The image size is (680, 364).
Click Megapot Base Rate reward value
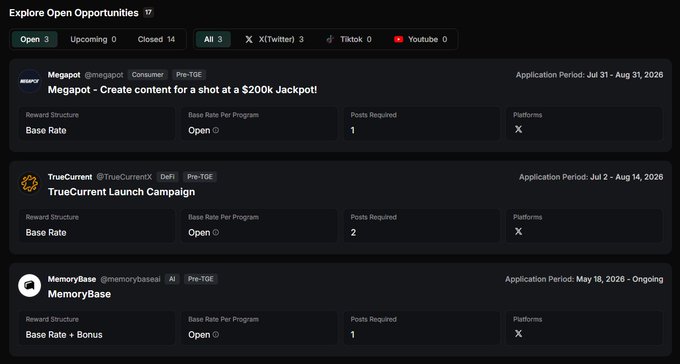(46, 130)
